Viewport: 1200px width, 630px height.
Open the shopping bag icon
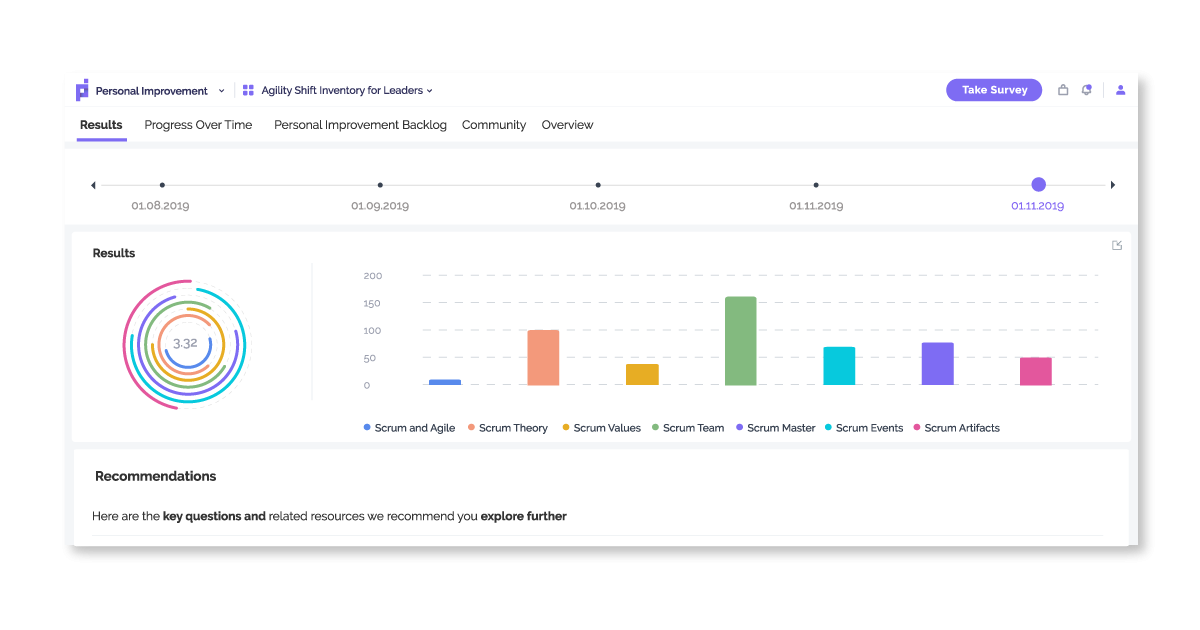1063,90
